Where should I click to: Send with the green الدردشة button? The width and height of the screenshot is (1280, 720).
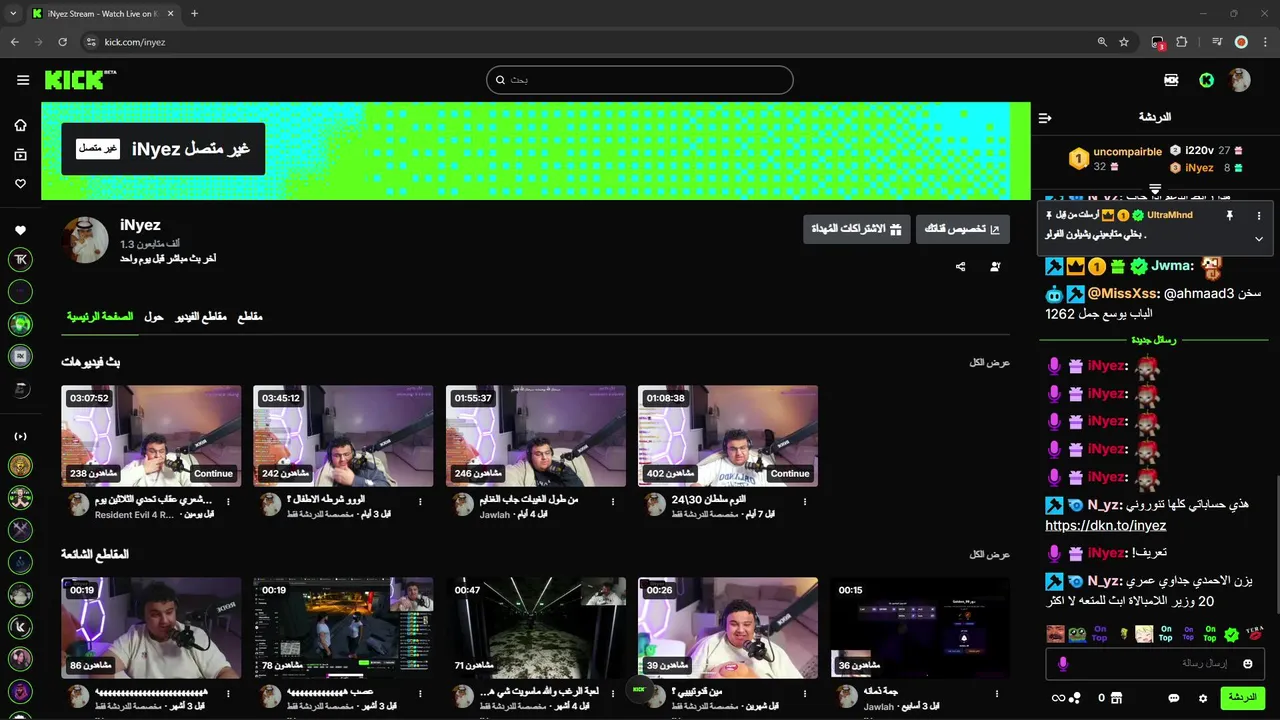pyautogui.click(x=1242, y=697)
